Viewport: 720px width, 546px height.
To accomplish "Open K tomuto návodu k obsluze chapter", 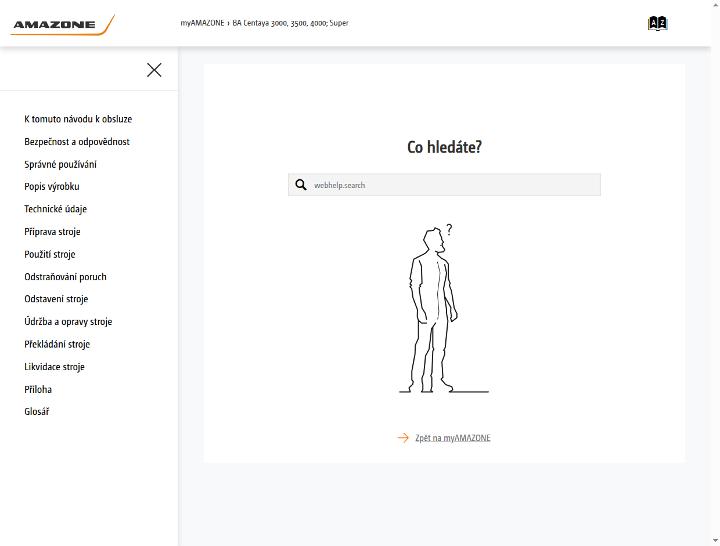I will click(78, 119).
